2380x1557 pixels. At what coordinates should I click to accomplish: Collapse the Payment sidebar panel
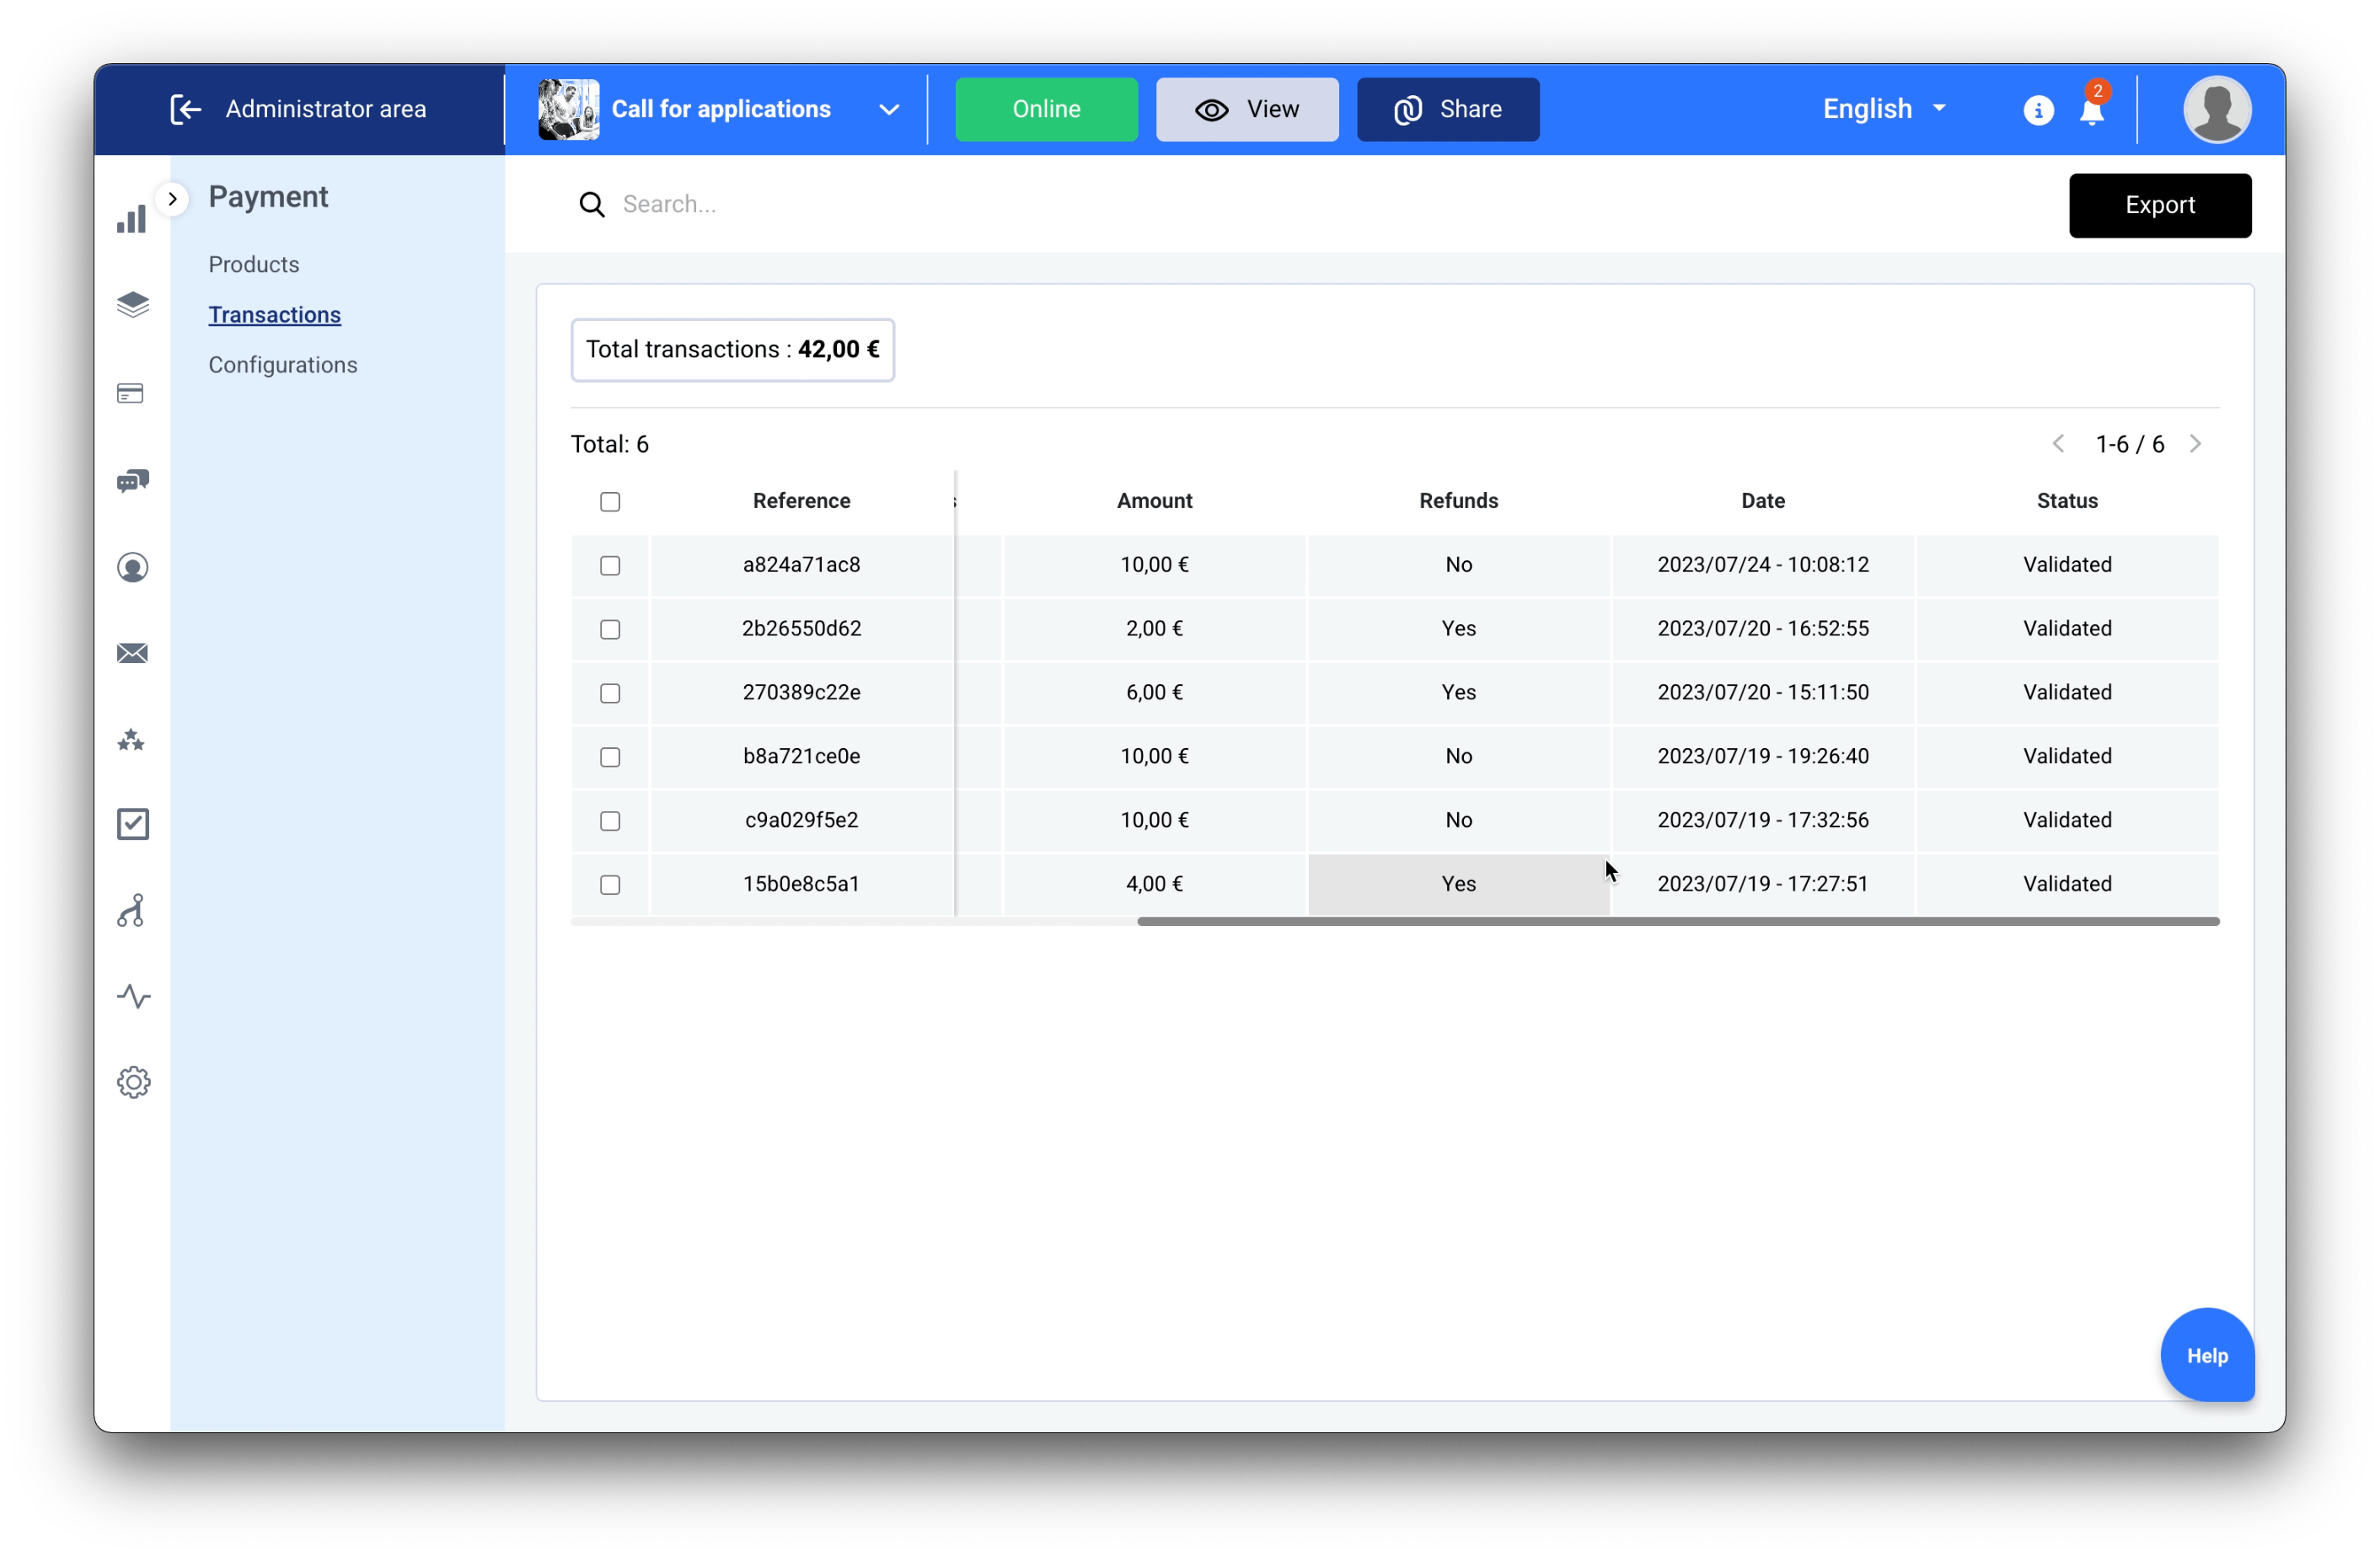coord(173,198)
